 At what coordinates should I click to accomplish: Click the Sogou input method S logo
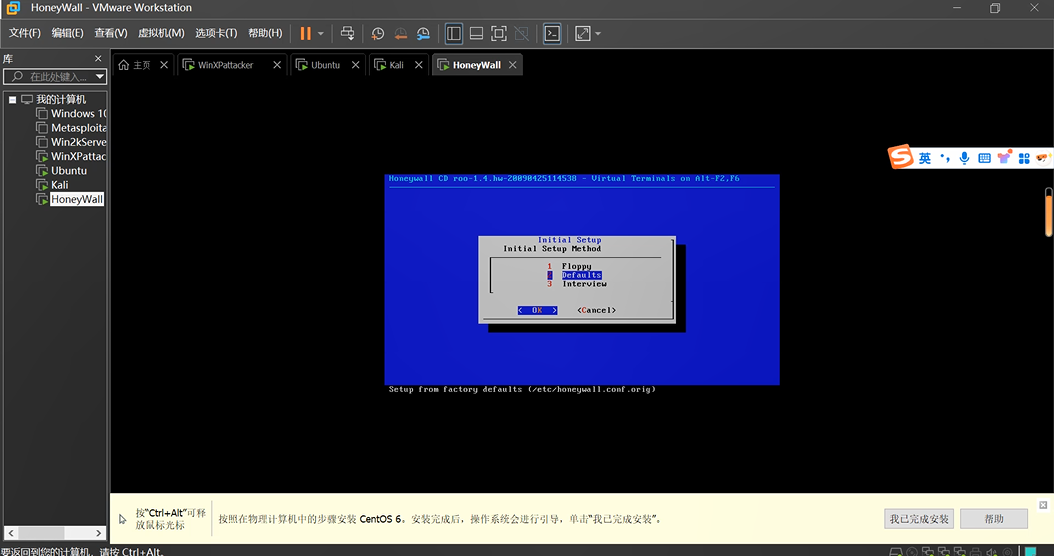point(901,157)
